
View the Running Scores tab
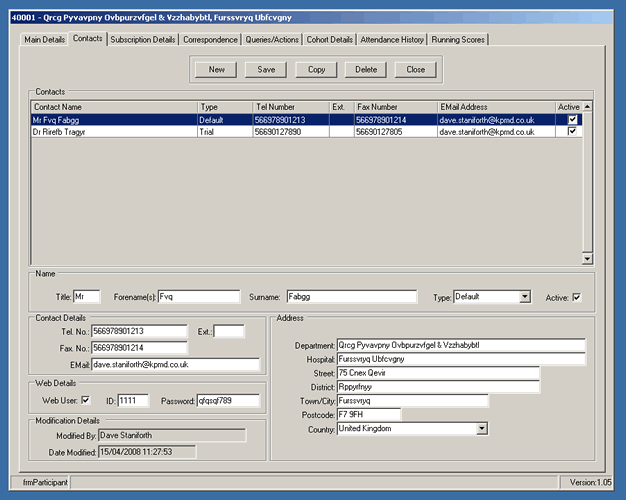(458, 40)
